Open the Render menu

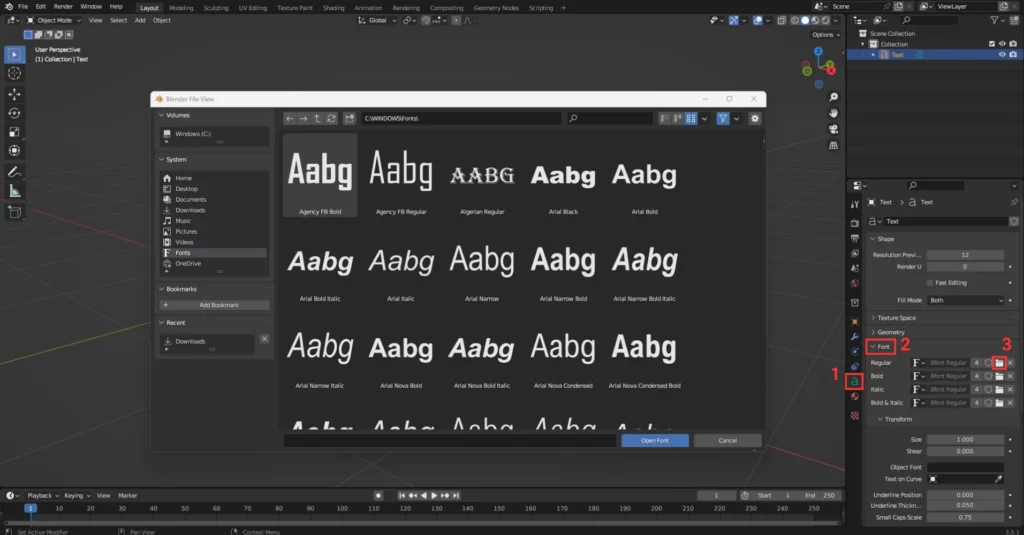63,7
